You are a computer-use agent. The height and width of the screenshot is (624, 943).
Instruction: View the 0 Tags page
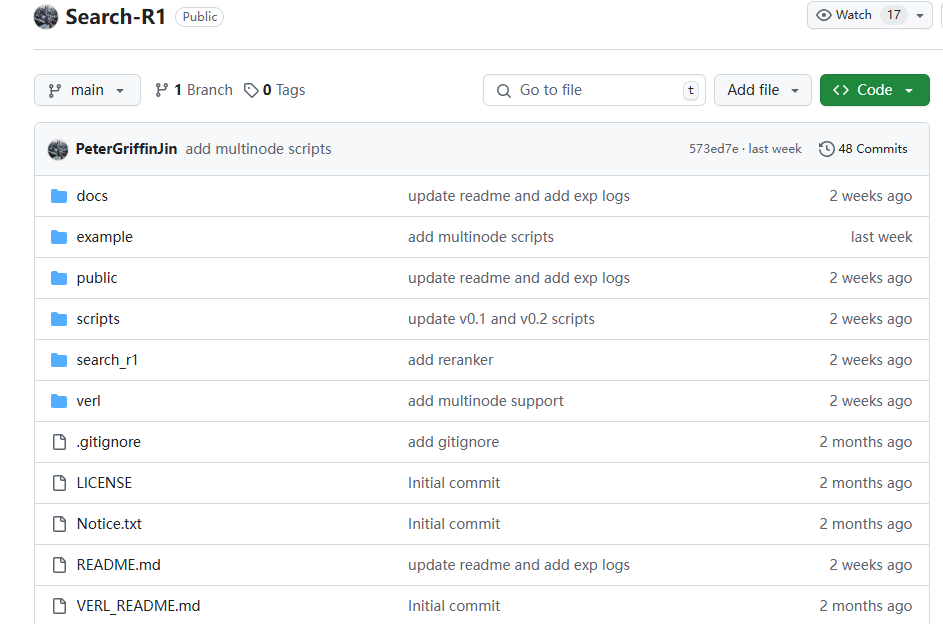click(275, 90)
